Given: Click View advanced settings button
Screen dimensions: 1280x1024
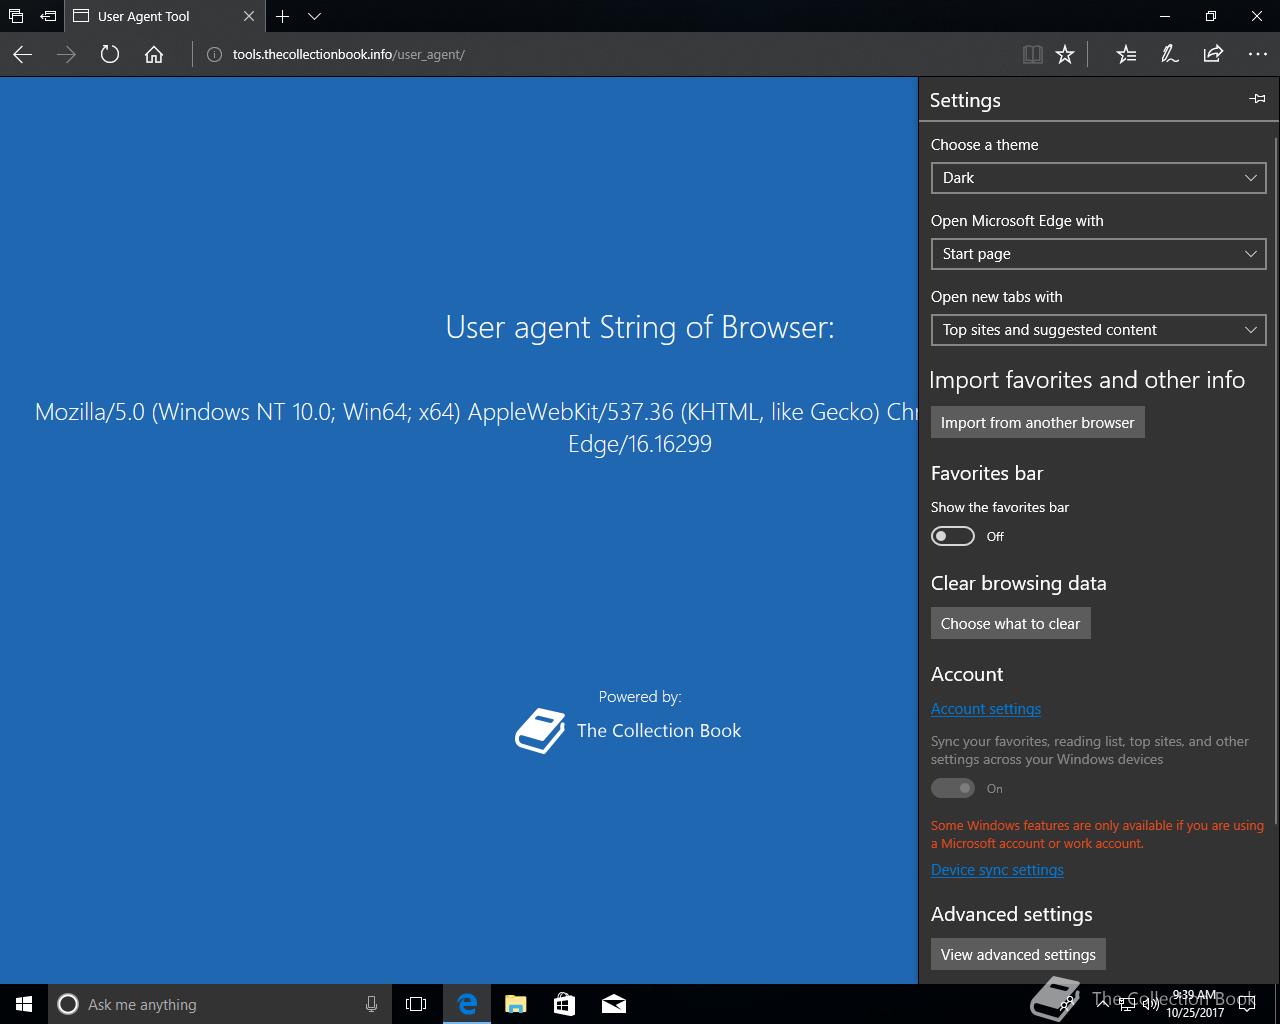Looking at the screenshot, I should 1018,954.
